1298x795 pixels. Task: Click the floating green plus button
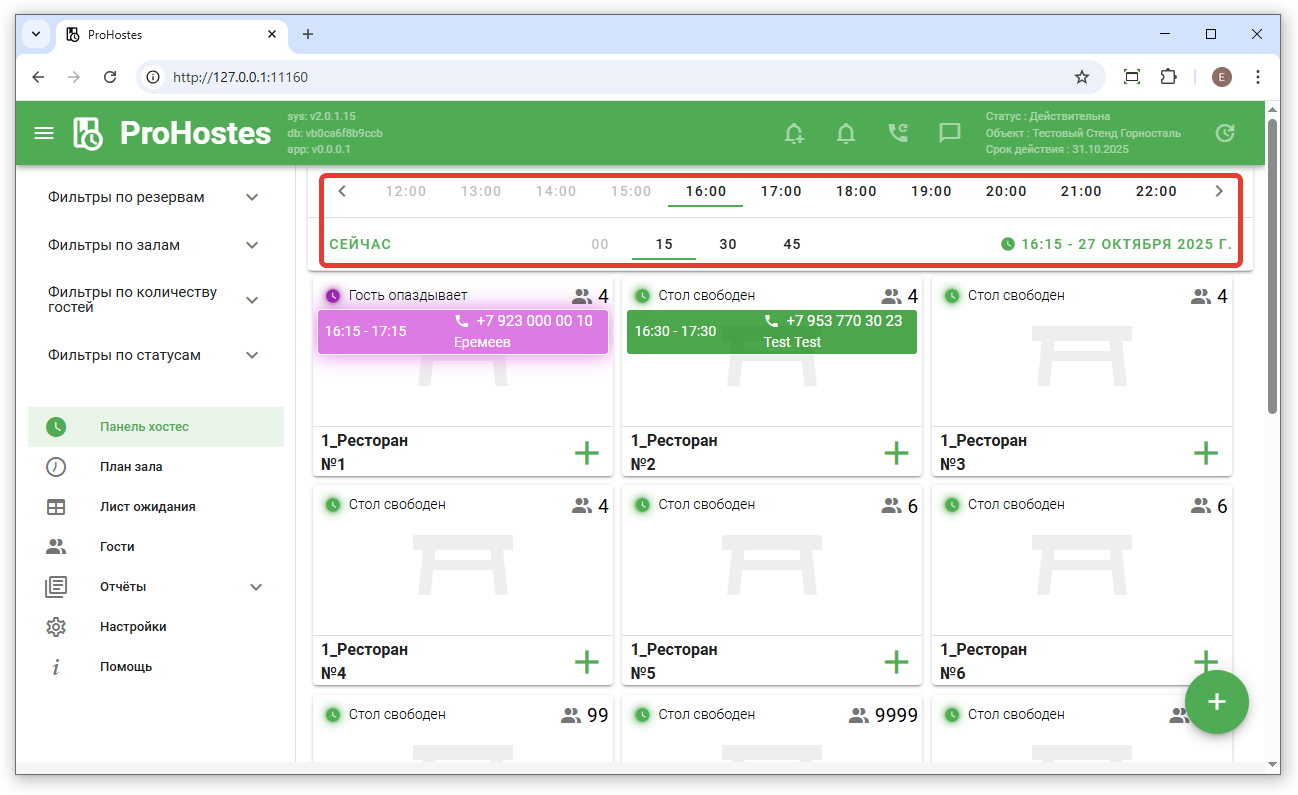[1216, 702]
